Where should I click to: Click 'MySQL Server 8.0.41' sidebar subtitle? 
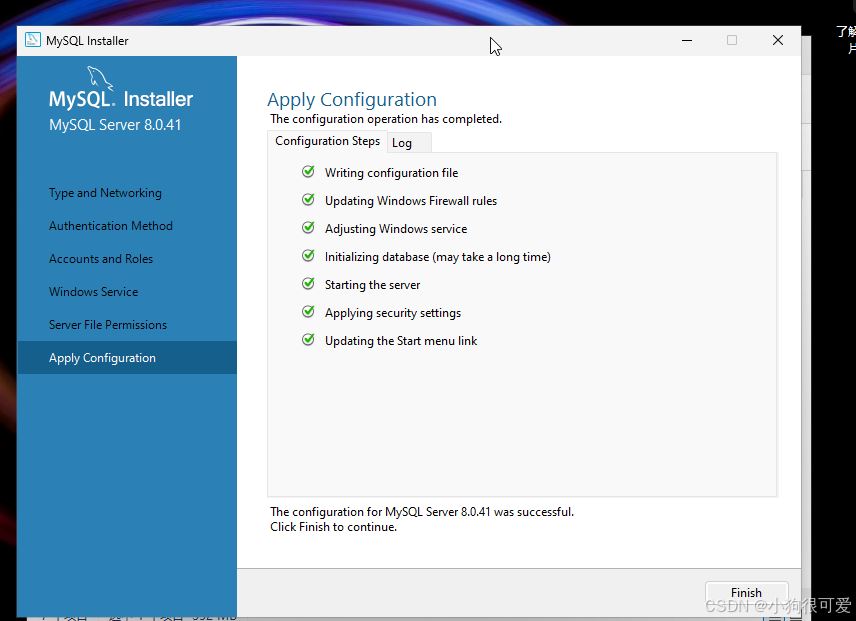pos(115,125)
